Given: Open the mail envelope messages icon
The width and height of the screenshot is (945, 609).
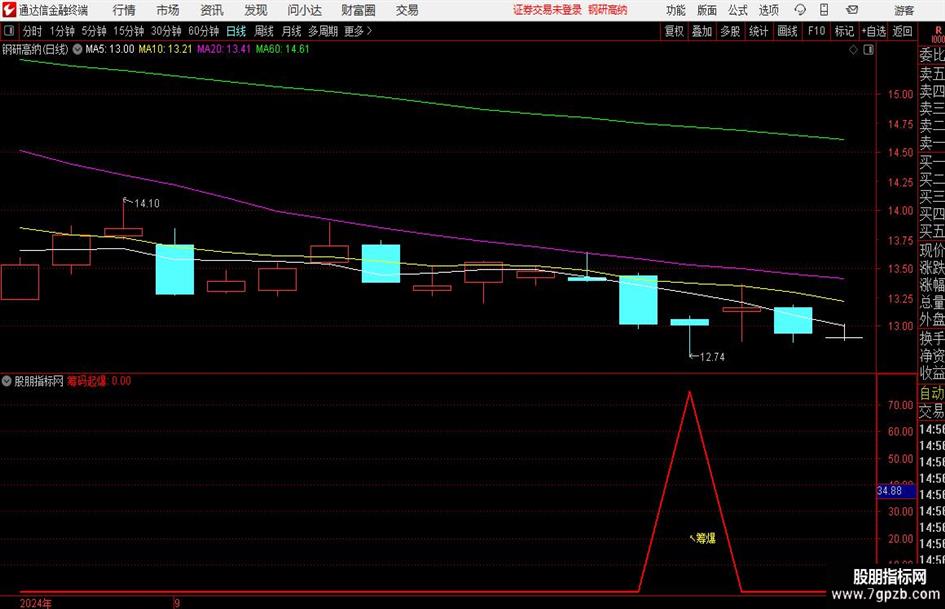Looking at the screenshot, I should click(852, 10).
